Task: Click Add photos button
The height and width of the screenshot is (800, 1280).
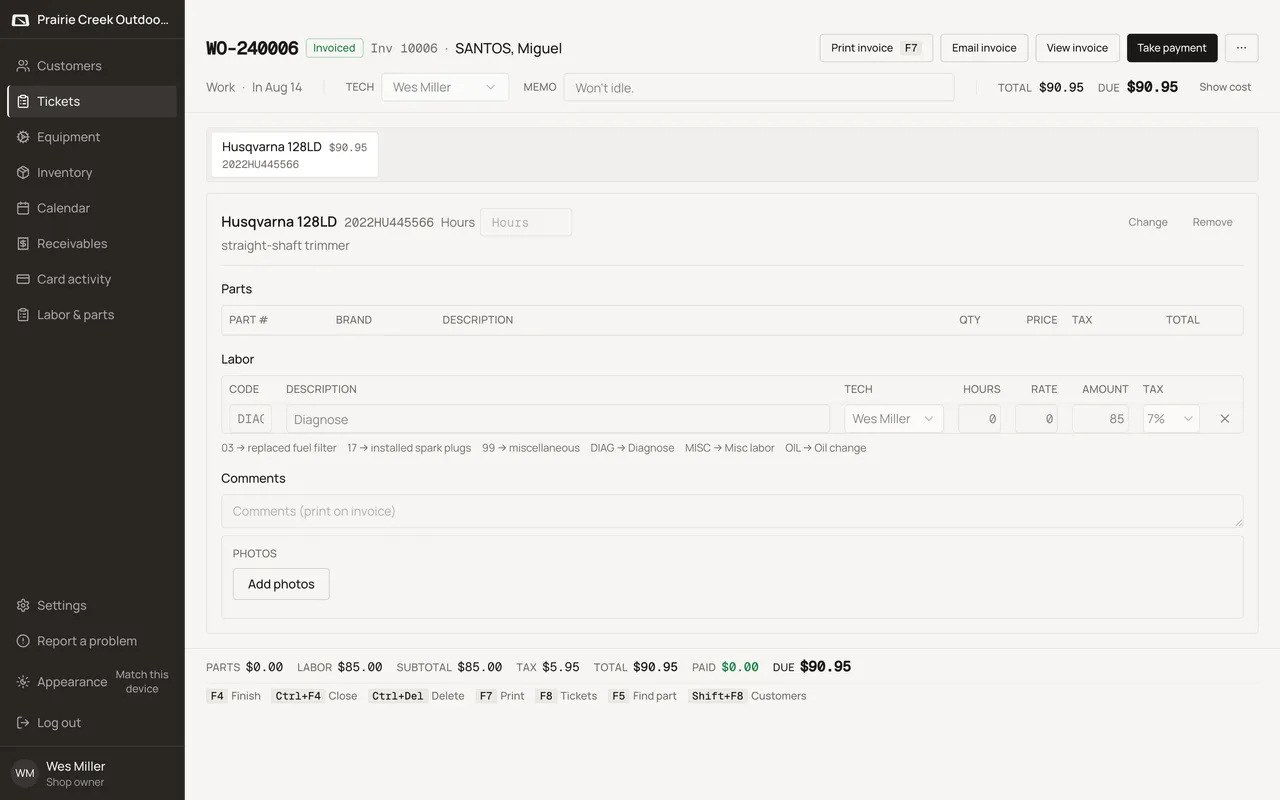Action: [281, 584]
